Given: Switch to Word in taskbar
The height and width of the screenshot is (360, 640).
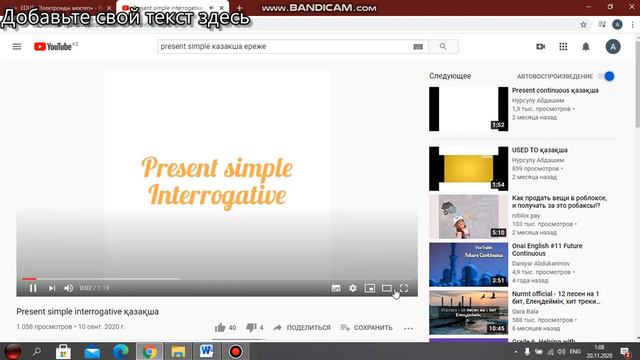Looking at the screenshot, I should click(207, 351).
